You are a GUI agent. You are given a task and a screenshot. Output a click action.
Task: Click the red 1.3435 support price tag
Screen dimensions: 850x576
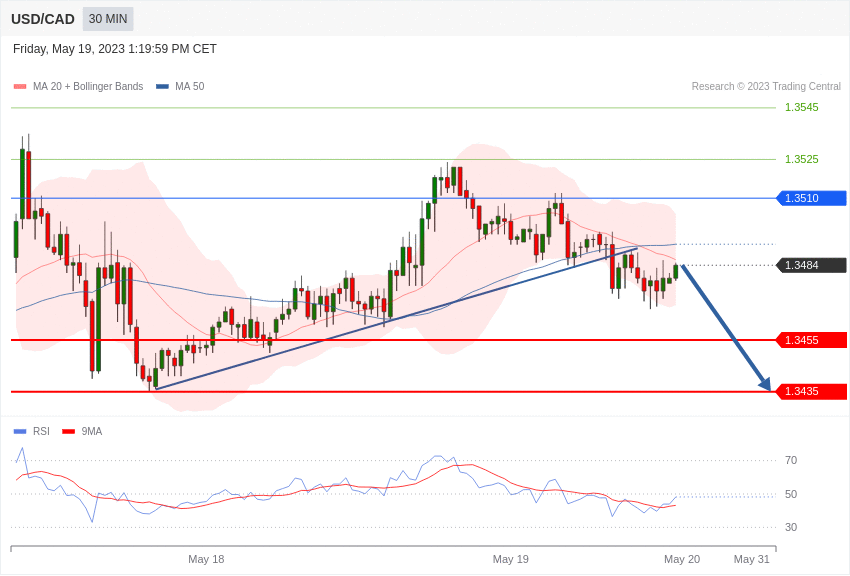coord(812,391)
